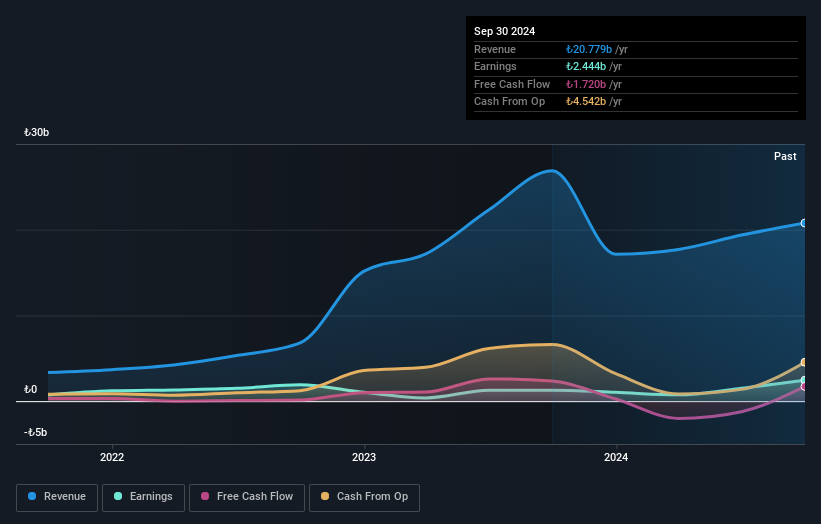This screenshot has height=524, width=821.
Task: Toggle the Free Cash Flow legend button
Action: [x=247, y=497]
